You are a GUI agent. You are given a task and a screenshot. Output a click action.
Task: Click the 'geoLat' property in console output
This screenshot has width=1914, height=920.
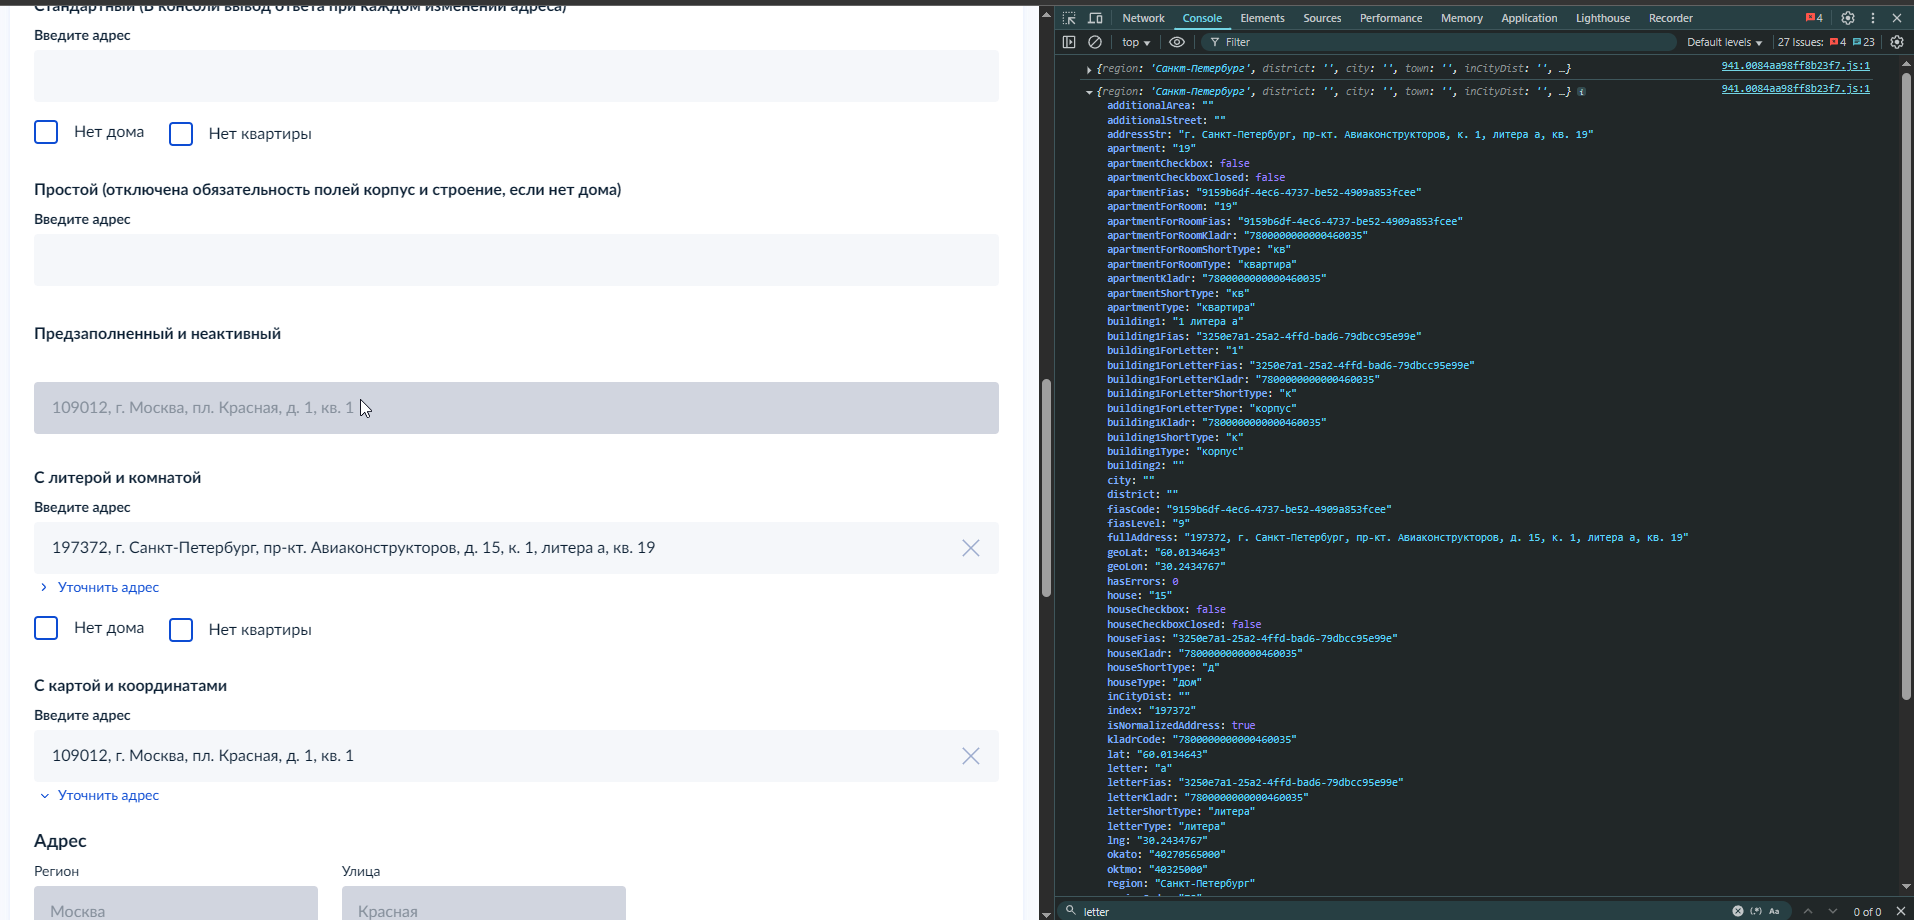(1166, 552)
